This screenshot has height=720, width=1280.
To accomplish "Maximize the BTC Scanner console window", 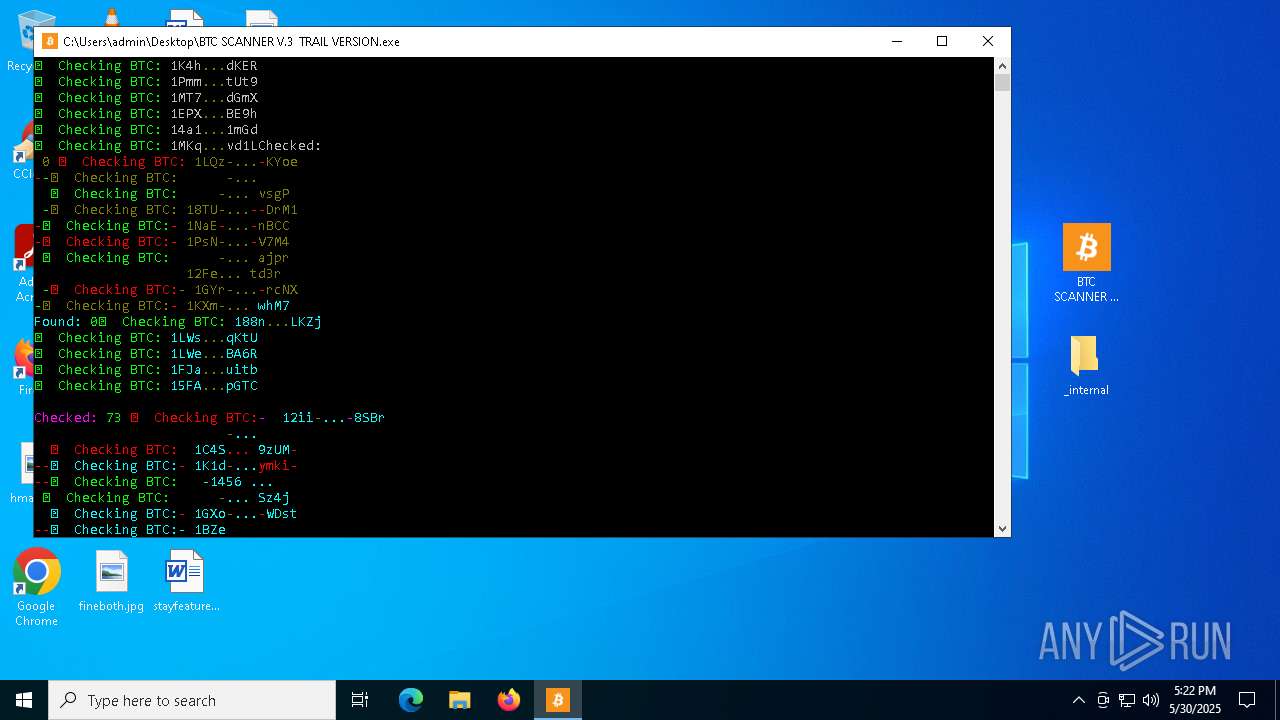I will (941, 41).
